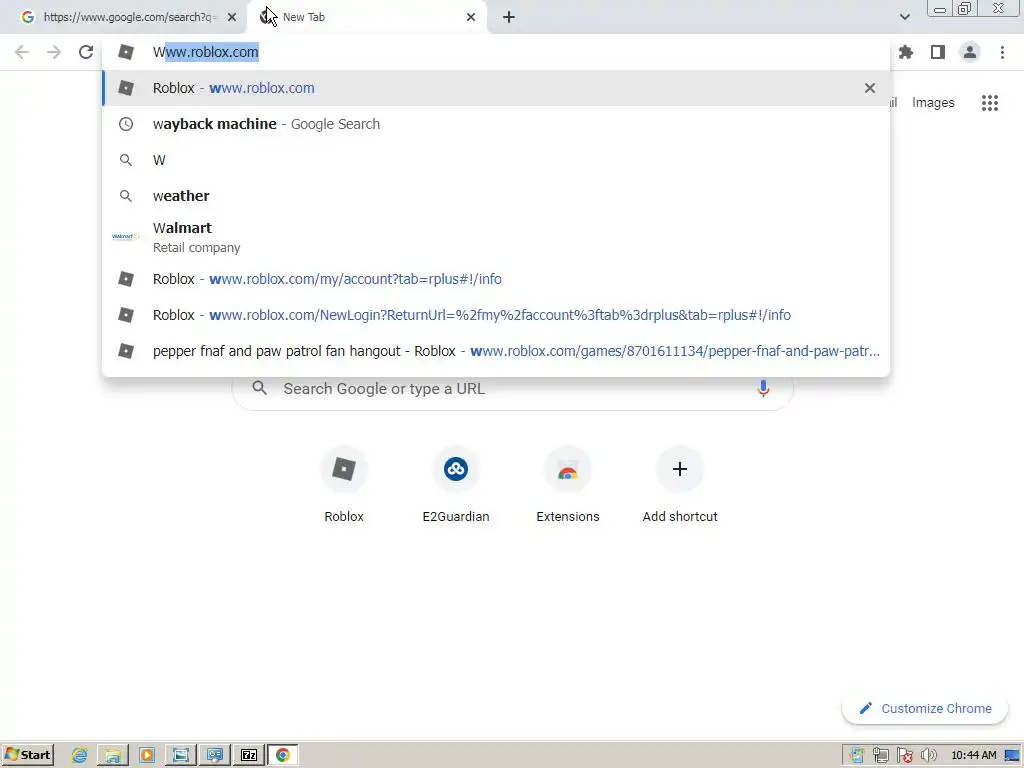Select the New Tab tab
This screenshot has height=768, width=1024.
tap(366, 17)
